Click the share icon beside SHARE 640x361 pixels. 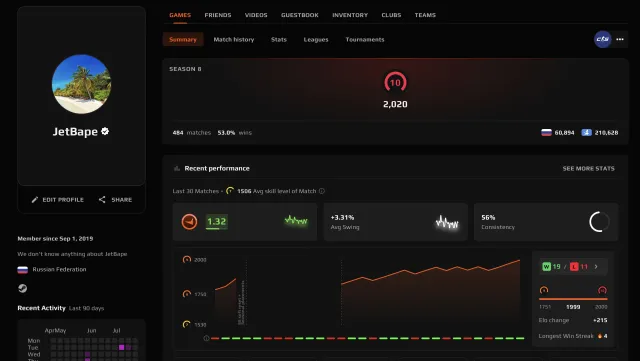pyautogui.click(x=102, y=199)
